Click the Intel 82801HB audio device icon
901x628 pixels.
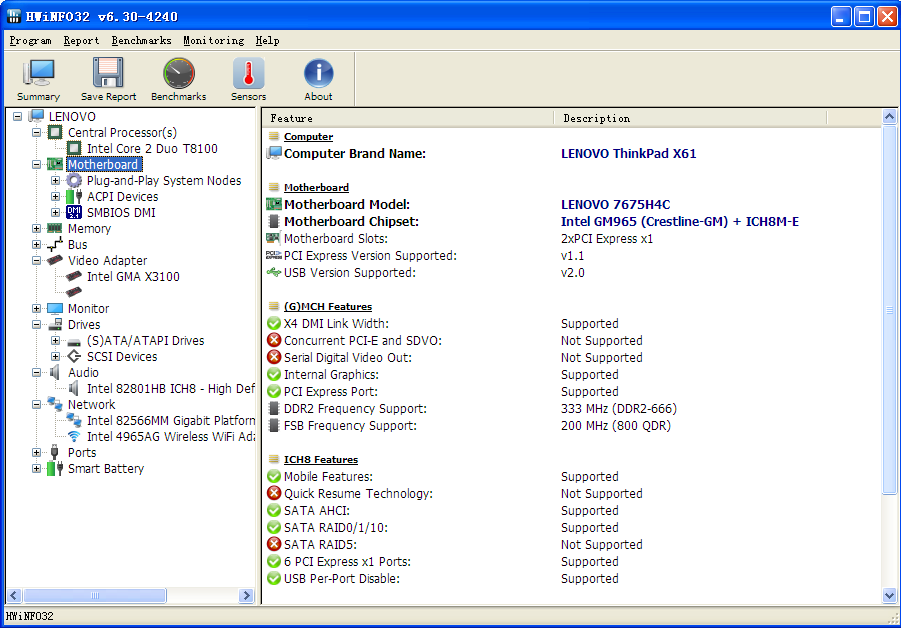tap(74, 388)
